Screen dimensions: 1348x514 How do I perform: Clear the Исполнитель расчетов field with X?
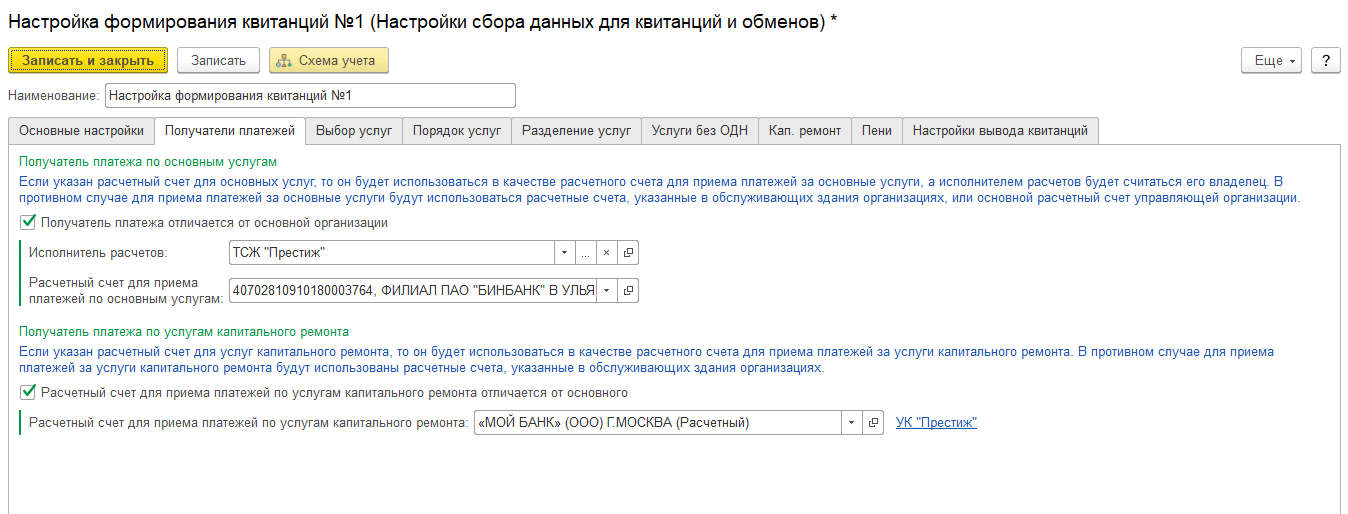click(606, 253)
